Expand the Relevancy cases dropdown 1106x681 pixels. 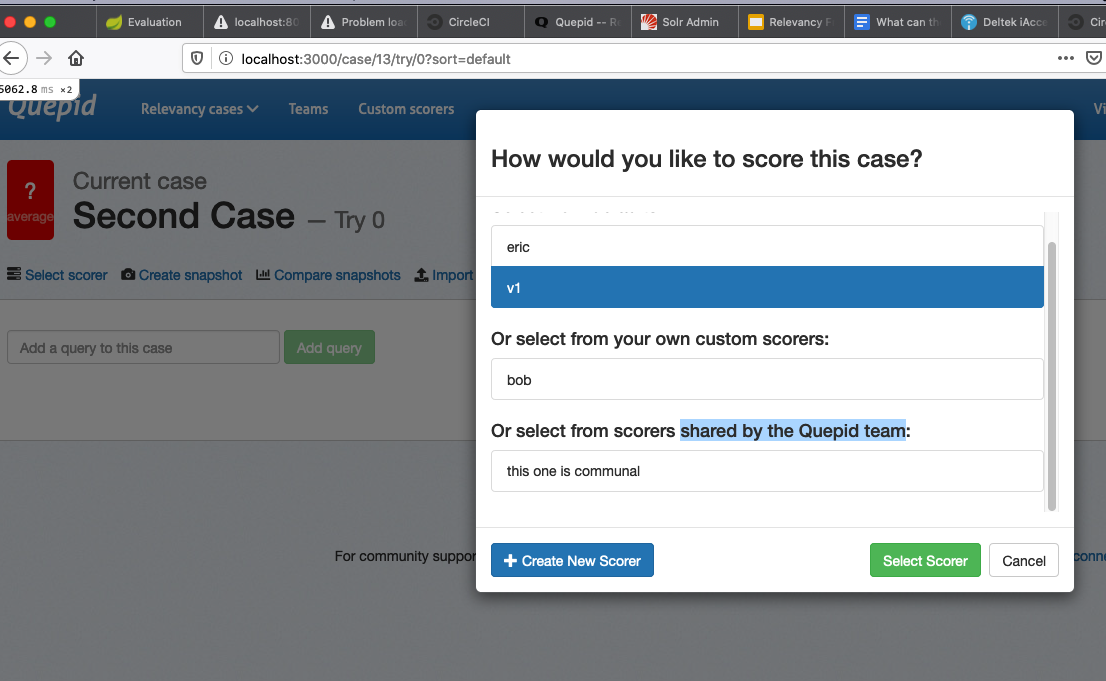tap(200, 109)
